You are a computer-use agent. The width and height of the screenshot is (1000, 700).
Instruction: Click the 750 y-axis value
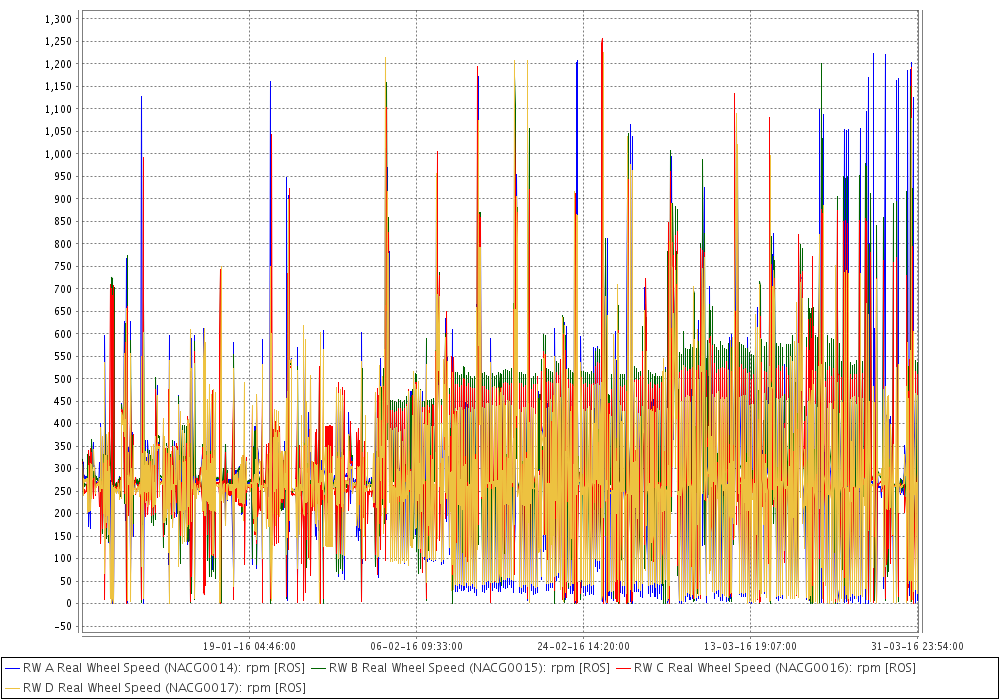point(63,266)
